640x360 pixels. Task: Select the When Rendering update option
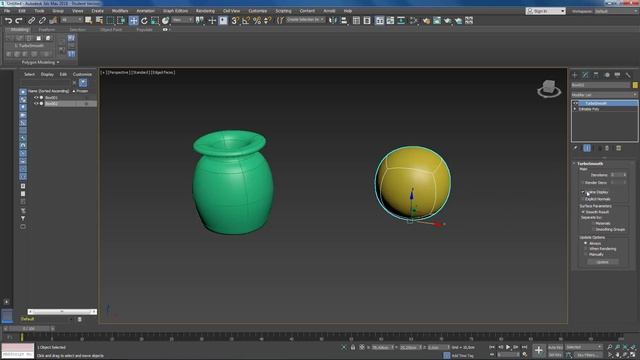point(586,249)
